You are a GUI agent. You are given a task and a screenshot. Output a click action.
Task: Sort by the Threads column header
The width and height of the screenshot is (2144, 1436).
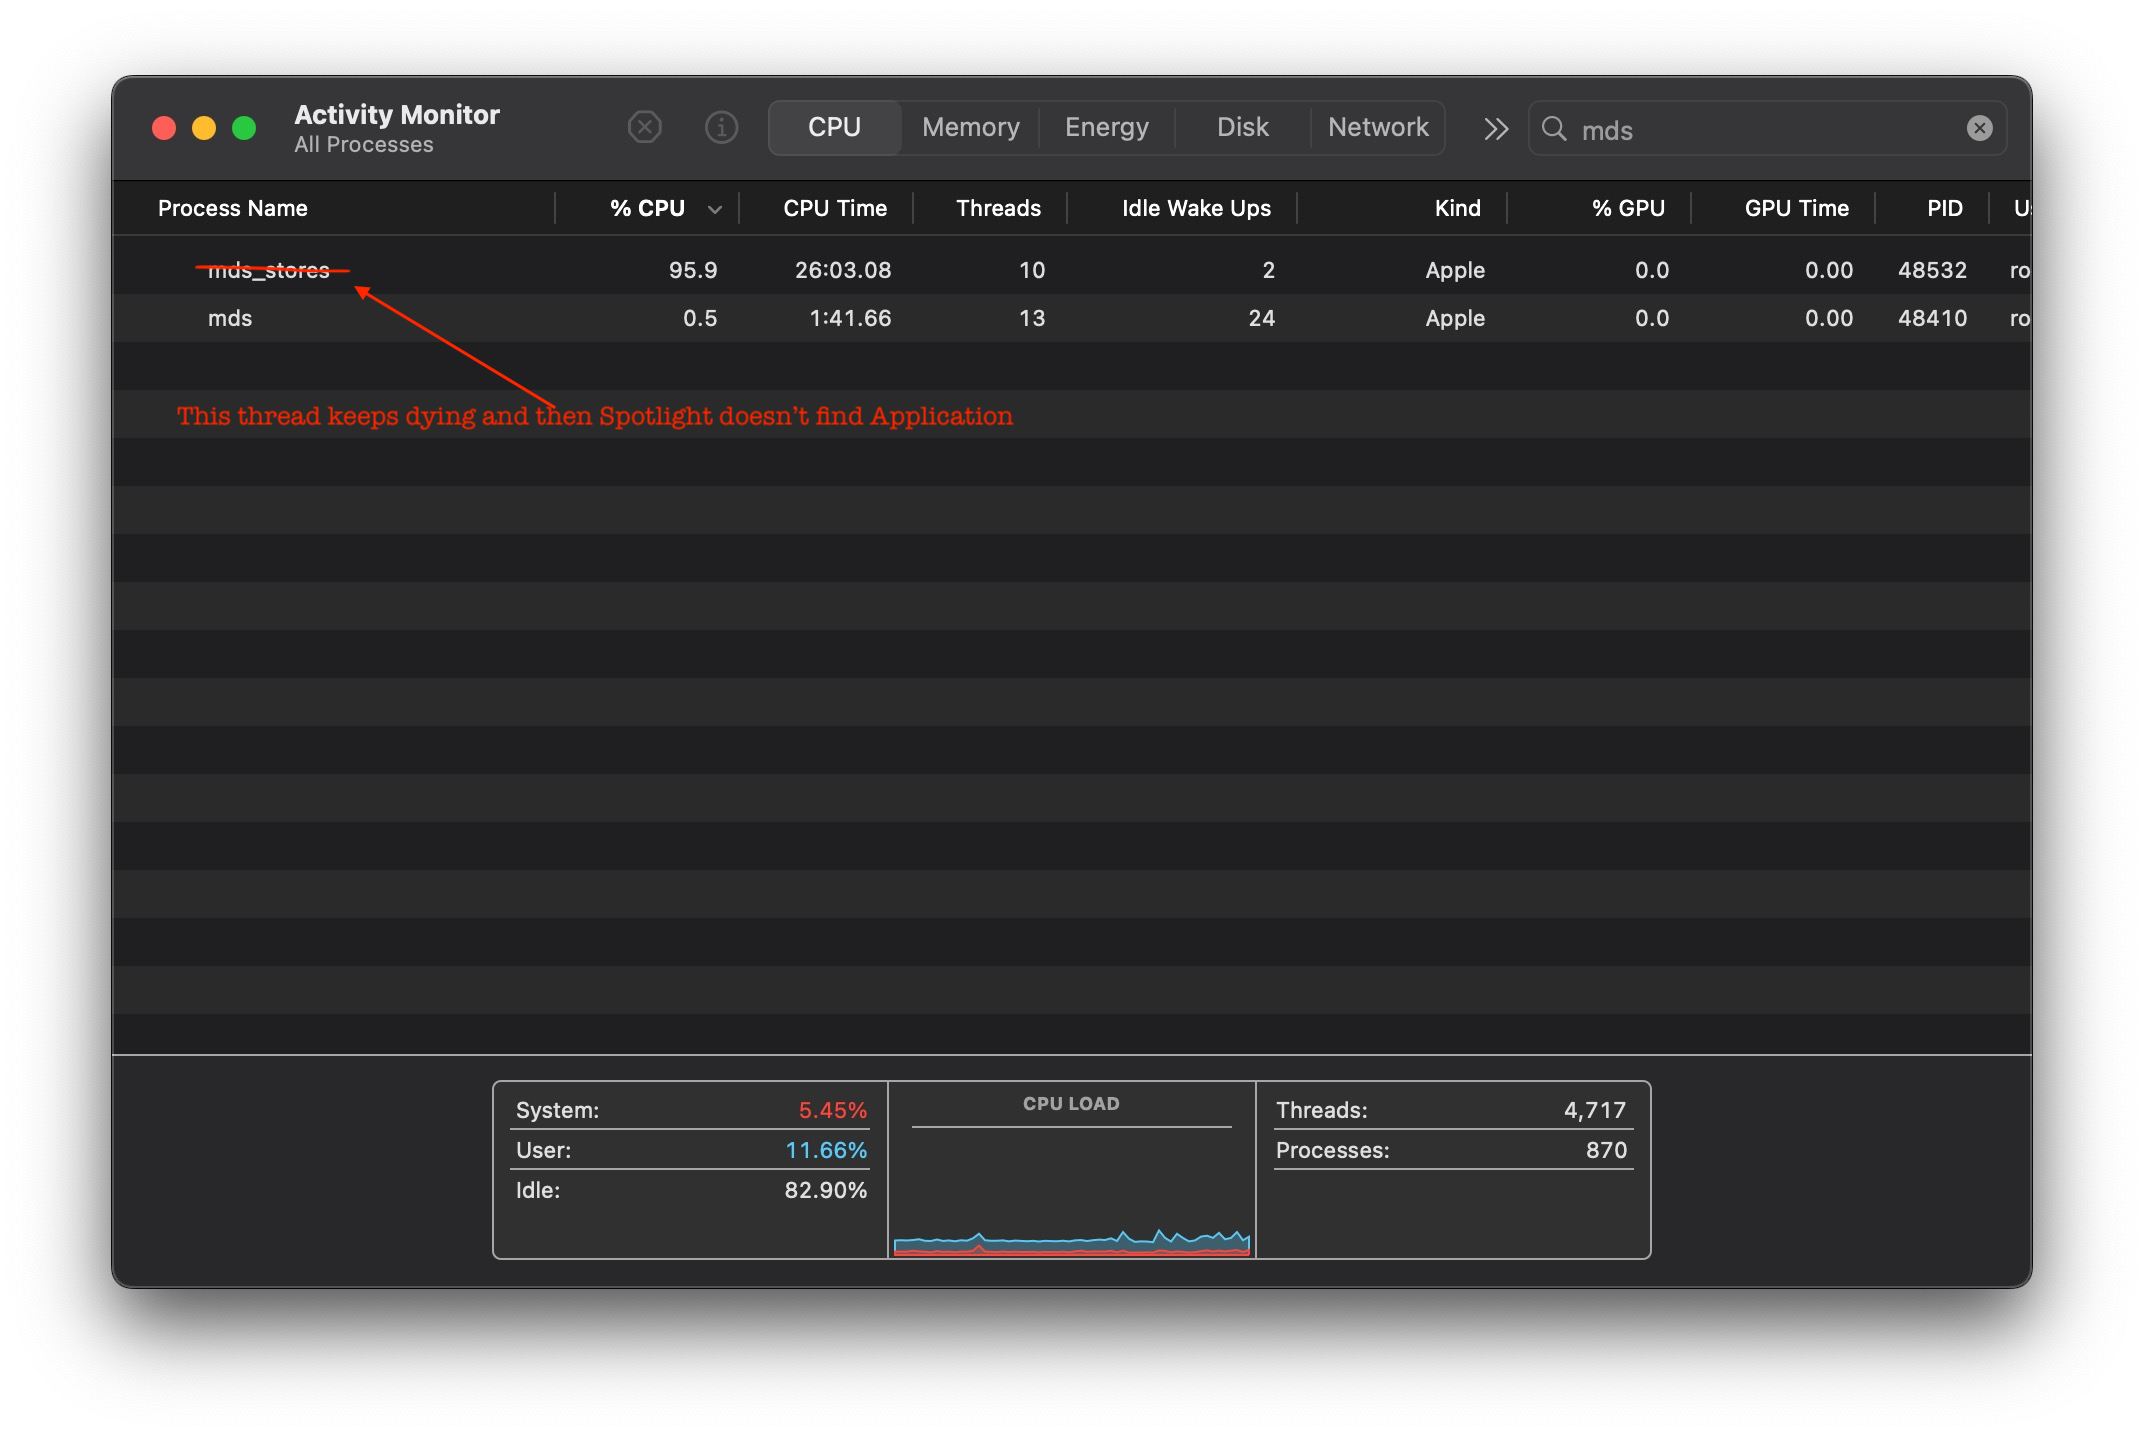pyautogui.click(x=997, y=208)
